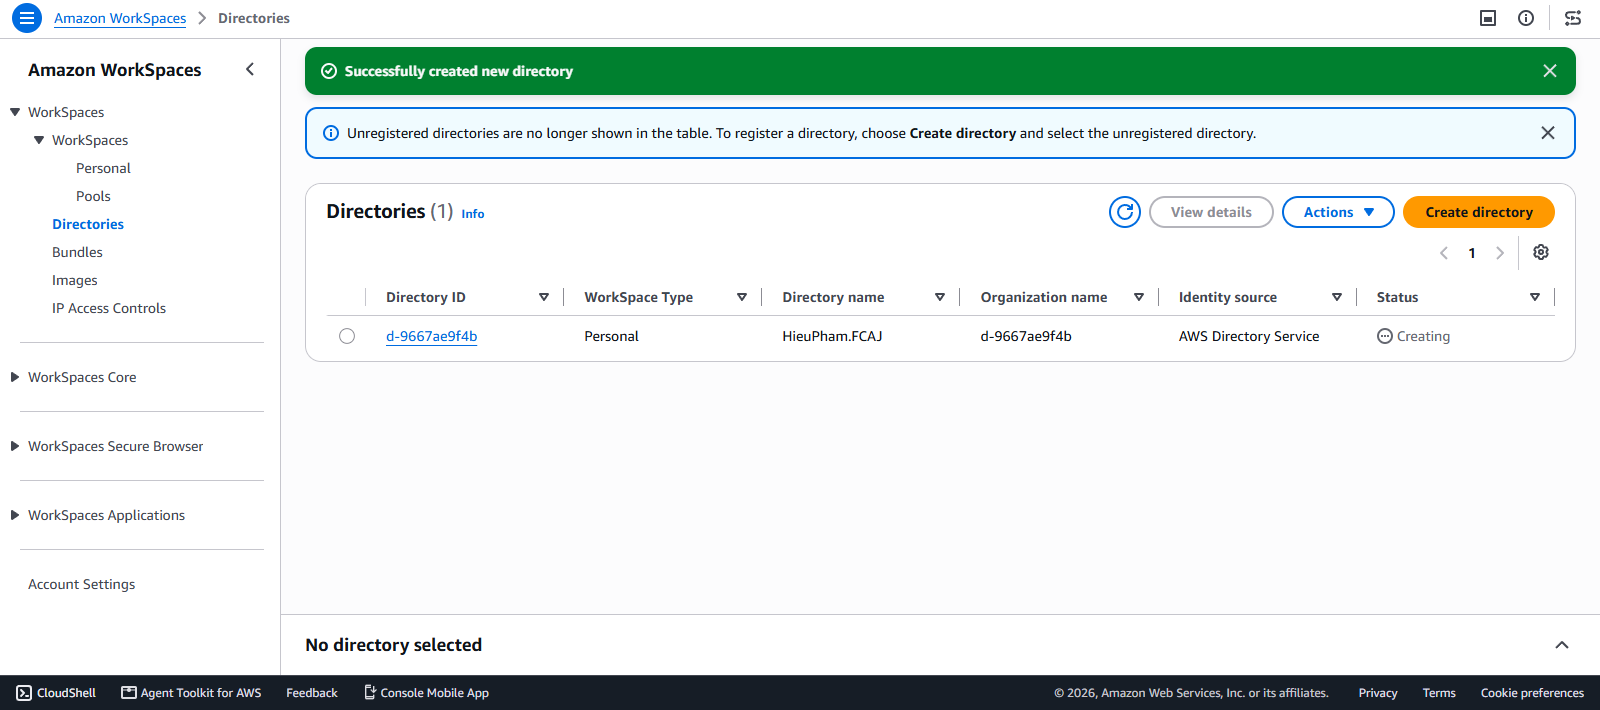Image resolution: width=1600 pixels, height=710 pixels.
Task: Select the d-9667ae9f4b directory radio button
Action: click(347, 336)
